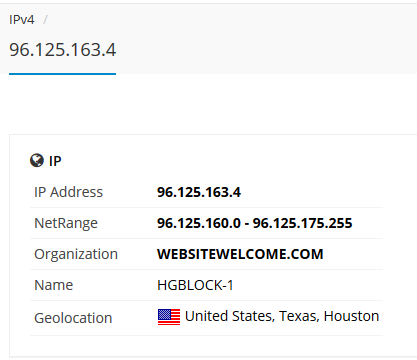The height and width of the screenshot is (360, 417).
Task: Select the bold 96.125.163.4 address value
Action: (x=199, y=192)
